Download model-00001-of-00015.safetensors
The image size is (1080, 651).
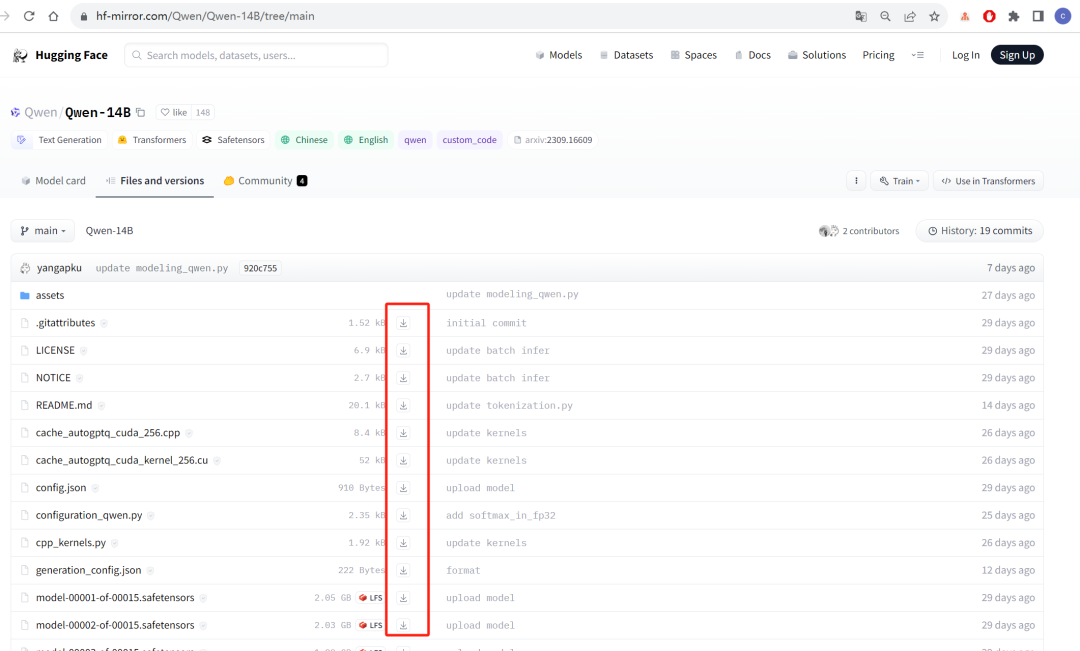pyautogui.click(x=404, y=598)
